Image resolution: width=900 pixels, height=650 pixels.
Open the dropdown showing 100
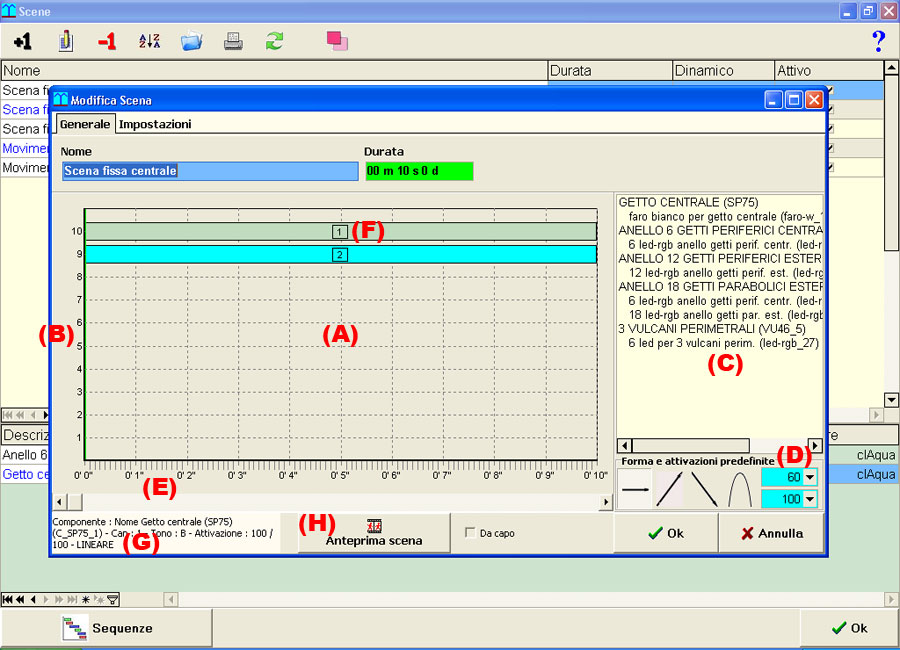pyautogui.click(x=810, y=499)
